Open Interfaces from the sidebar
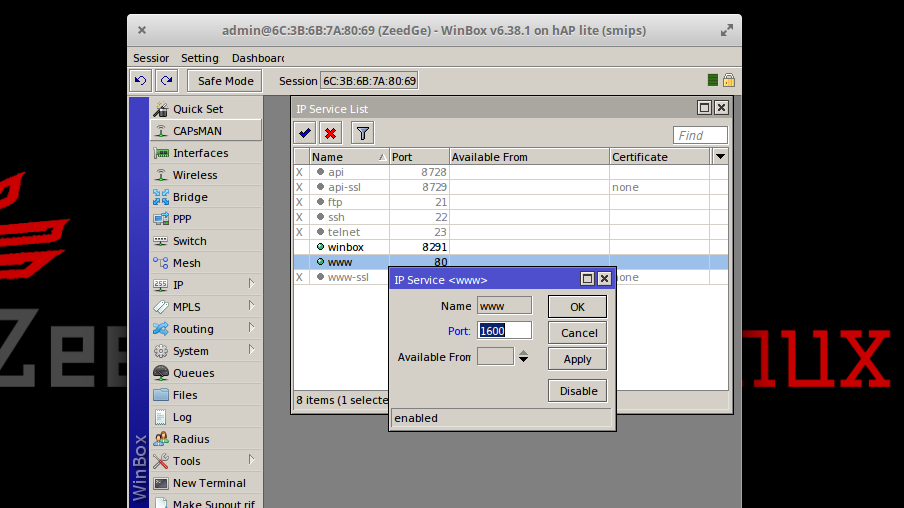This screenshot has width=904, height=508. (x=206, y=153)
